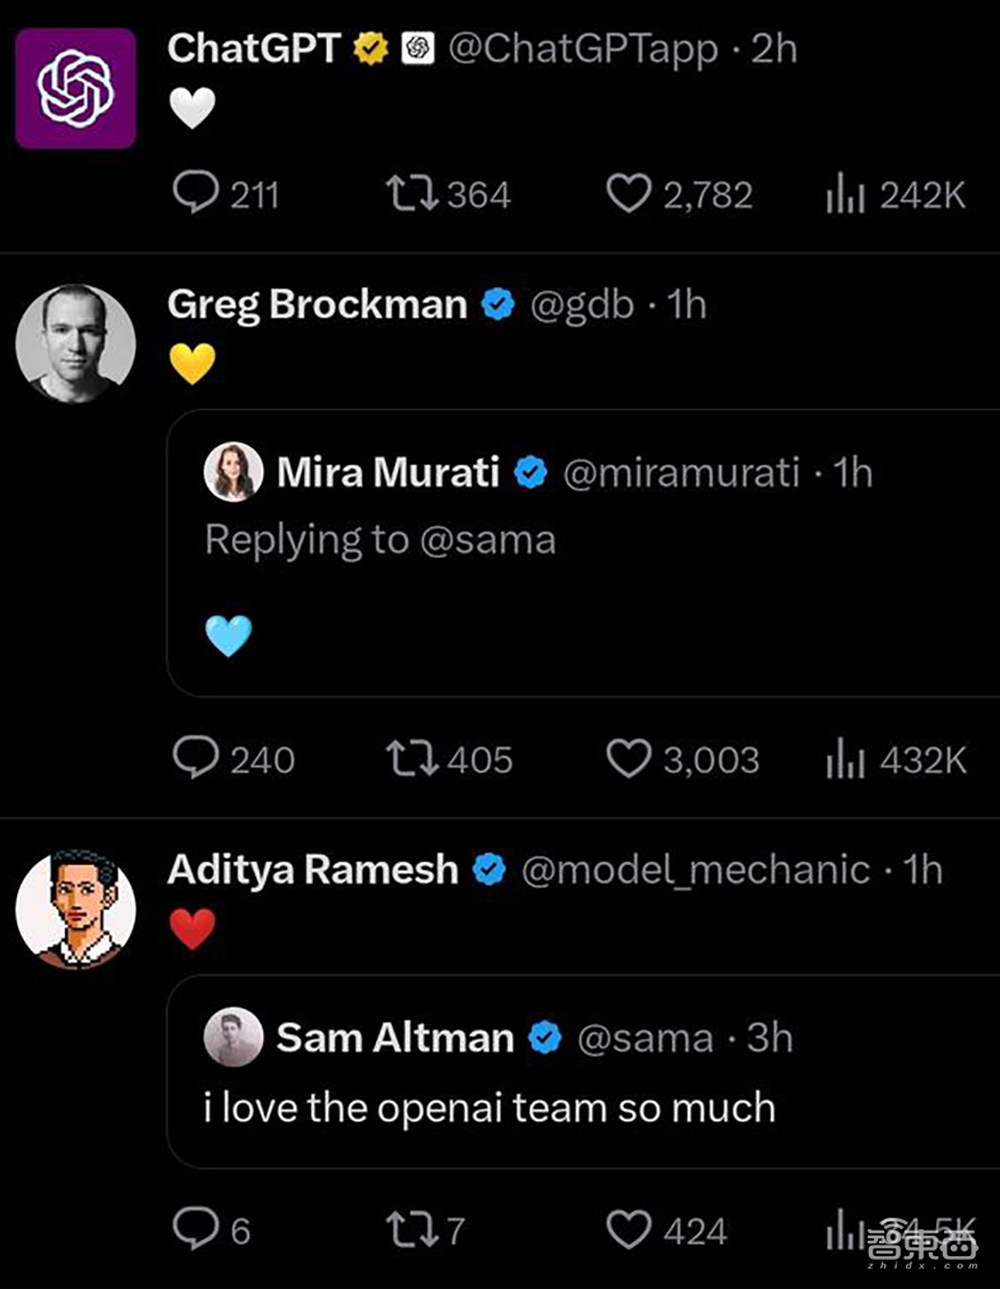Reply to the ChatGPT tweet
Image resolution: width=1000 pixels, height=1289 pixels.
coord(194,192)
